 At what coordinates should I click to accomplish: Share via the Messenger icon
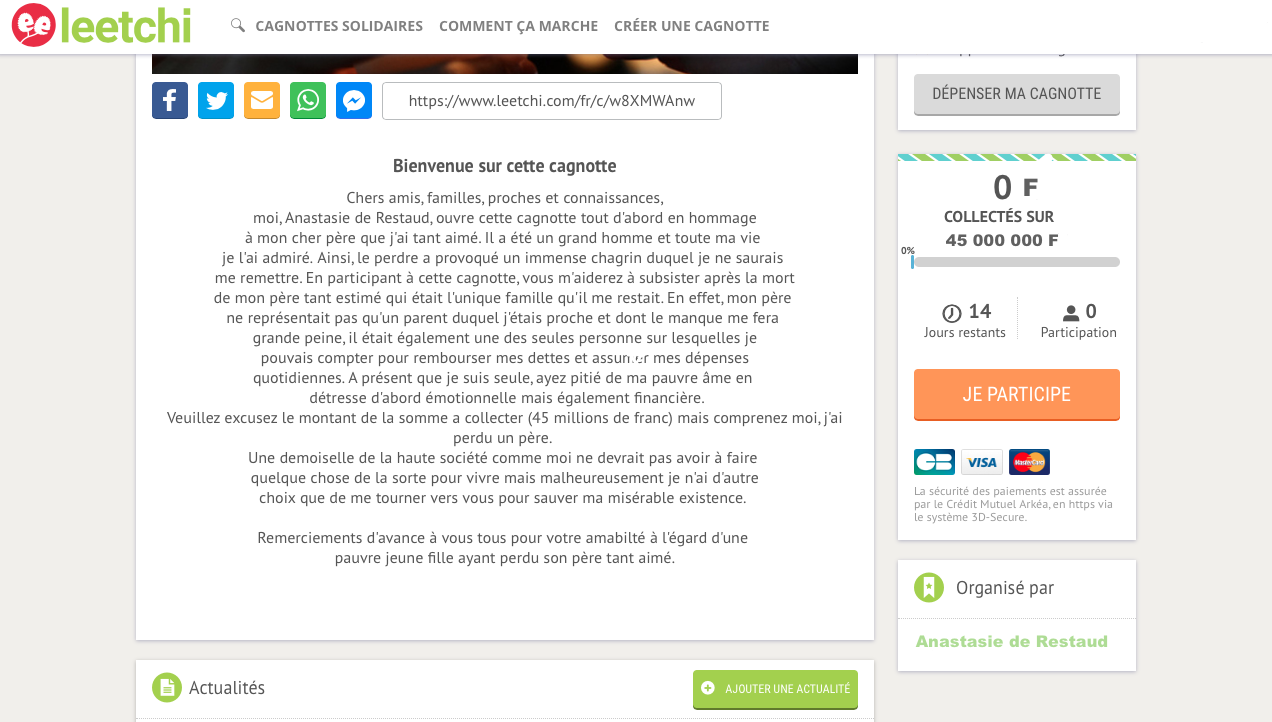(354, 101)
